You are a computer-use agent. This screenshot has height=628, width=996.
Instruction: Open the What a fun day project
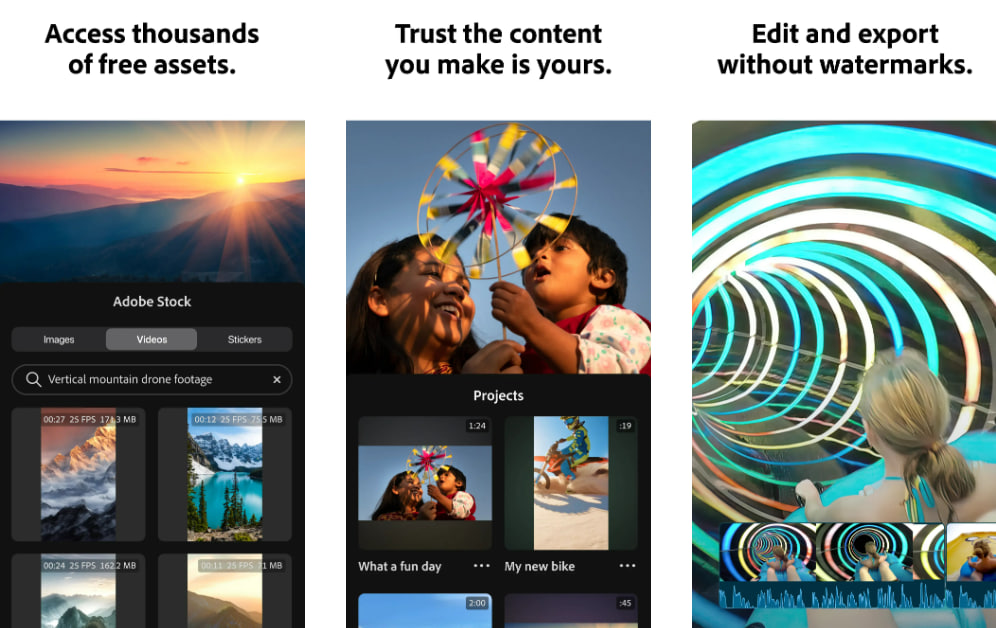(x=425, y=483)
